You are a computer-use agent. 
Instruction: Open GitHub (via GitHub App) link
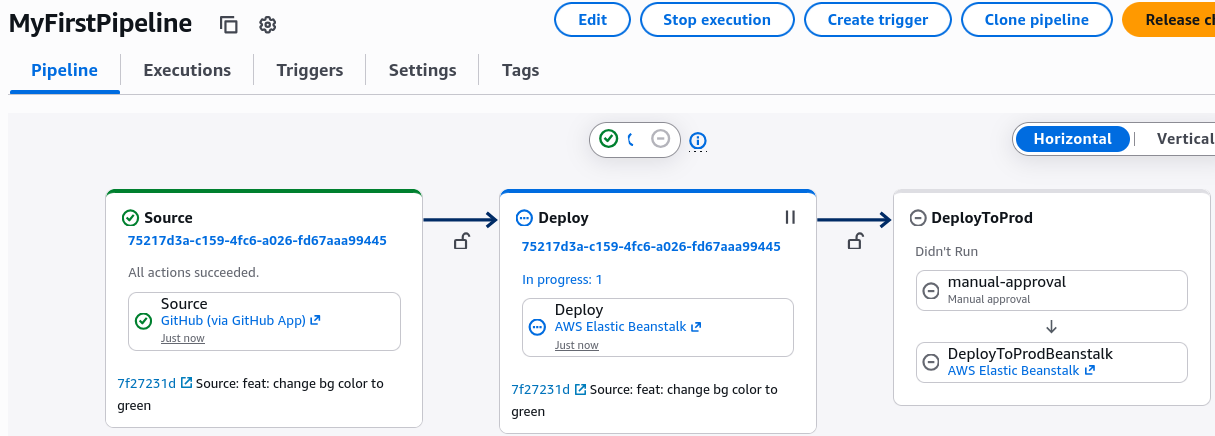coord(240,321)
